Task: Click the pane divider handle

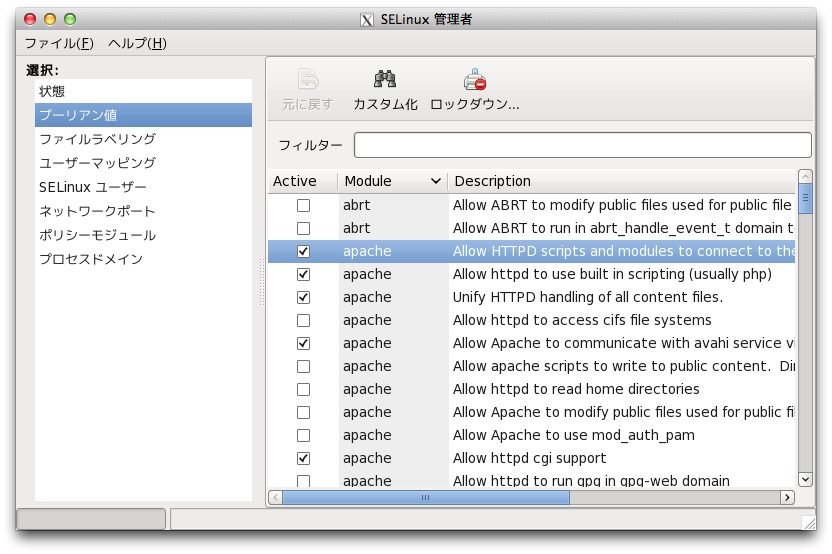Action: click(x=262, y=282)
